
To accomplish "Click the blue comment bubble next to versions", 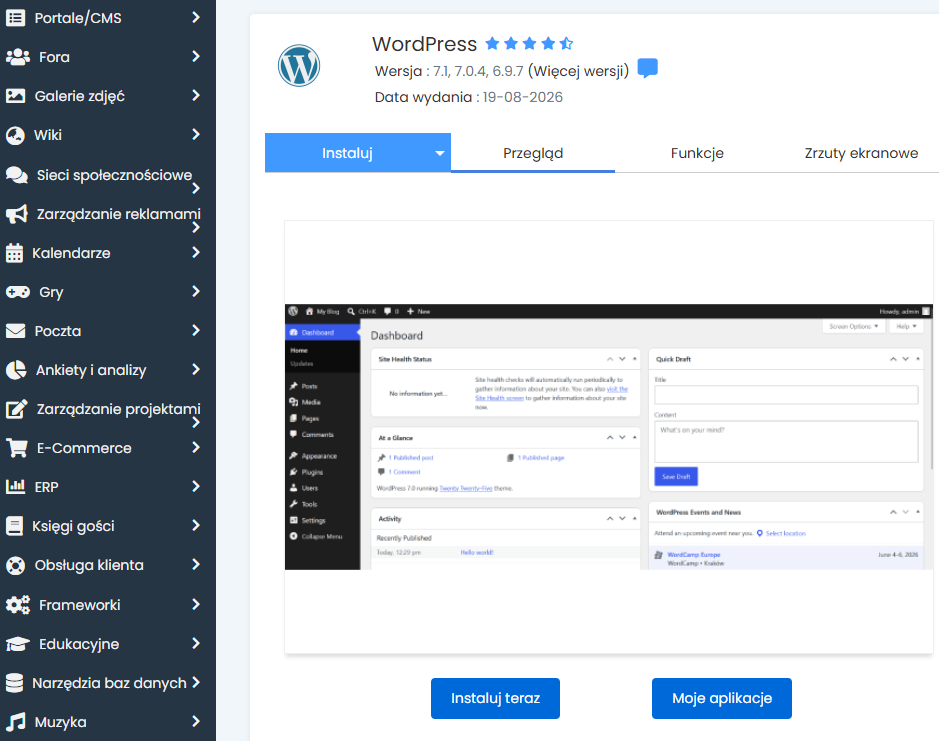I will coord(647,68).
